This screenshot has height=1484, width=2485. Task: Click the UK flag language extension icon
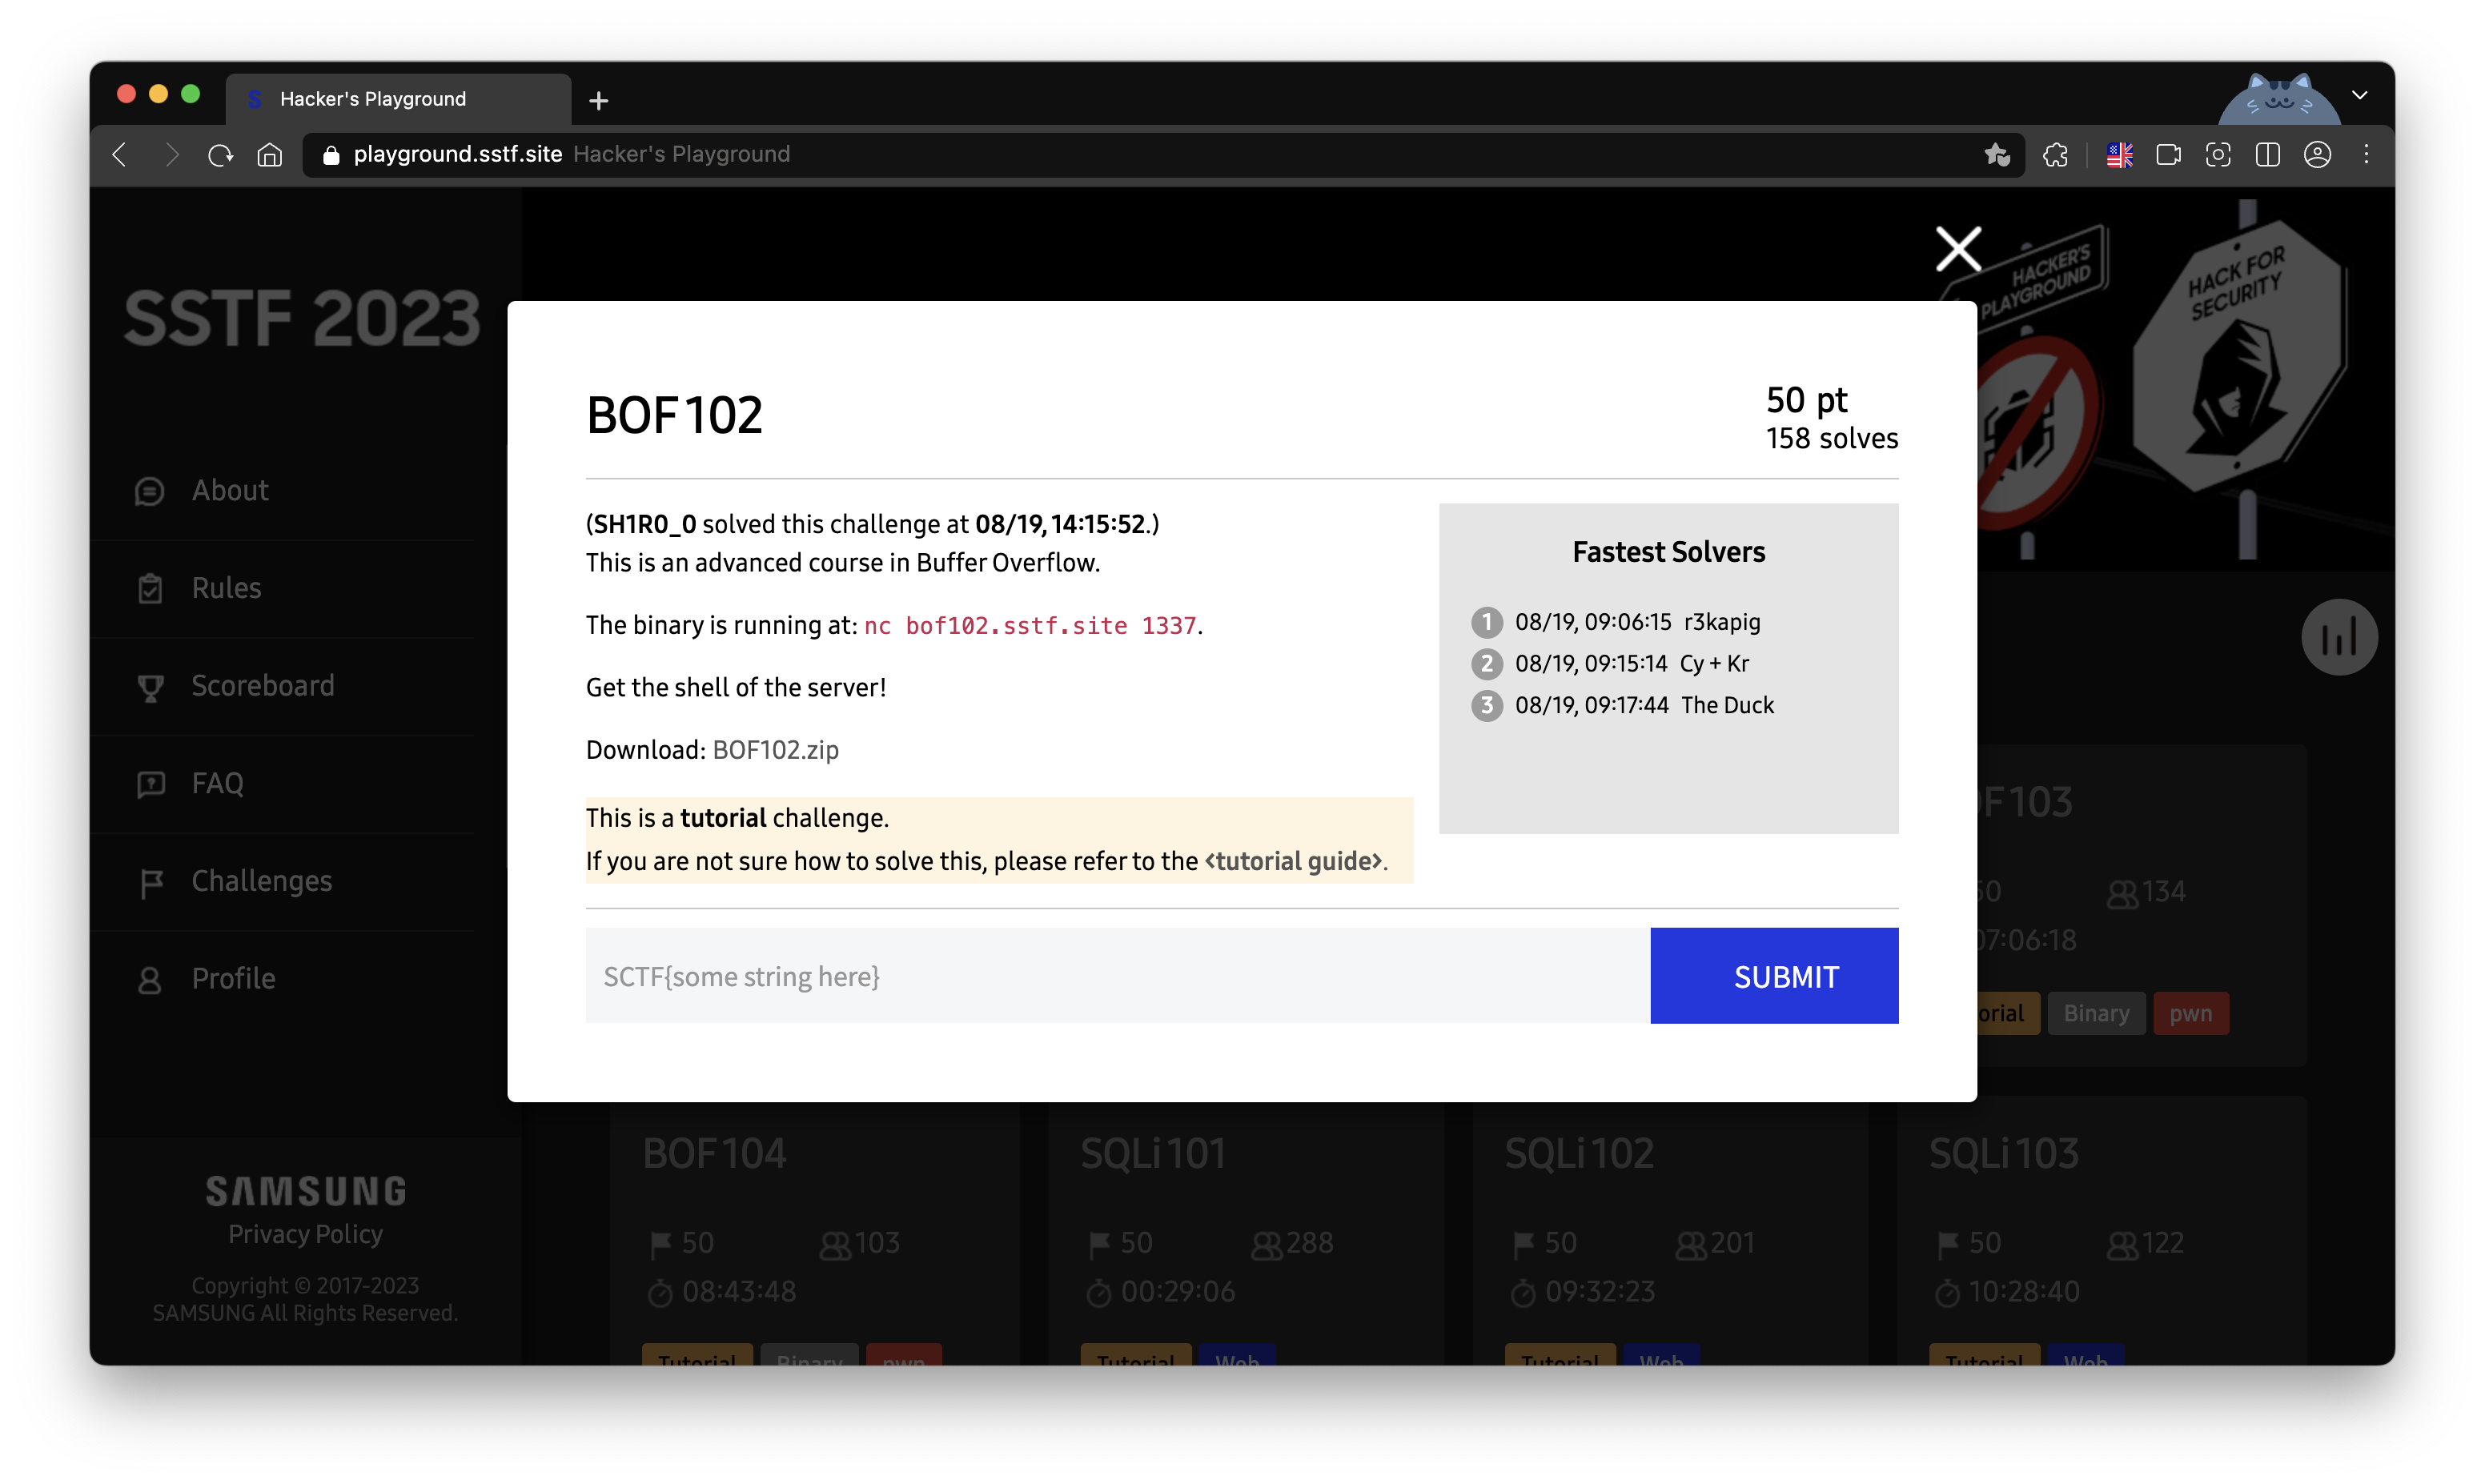pos(2119,154)
